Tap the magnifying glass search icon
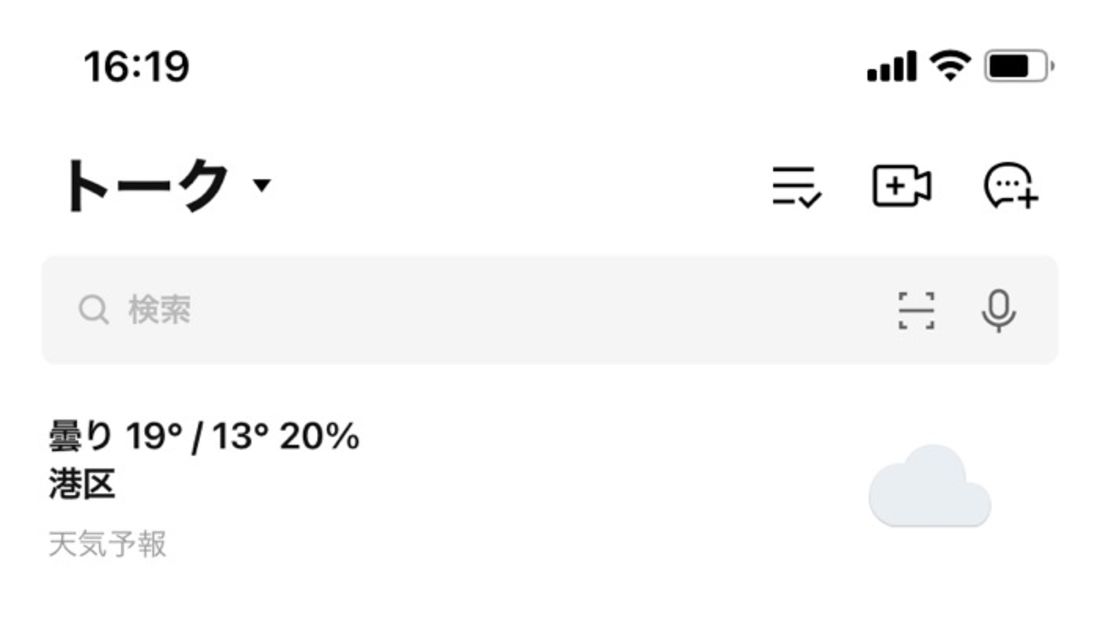1100x624 pixels. pyautogui.click(x=93, y=310)
